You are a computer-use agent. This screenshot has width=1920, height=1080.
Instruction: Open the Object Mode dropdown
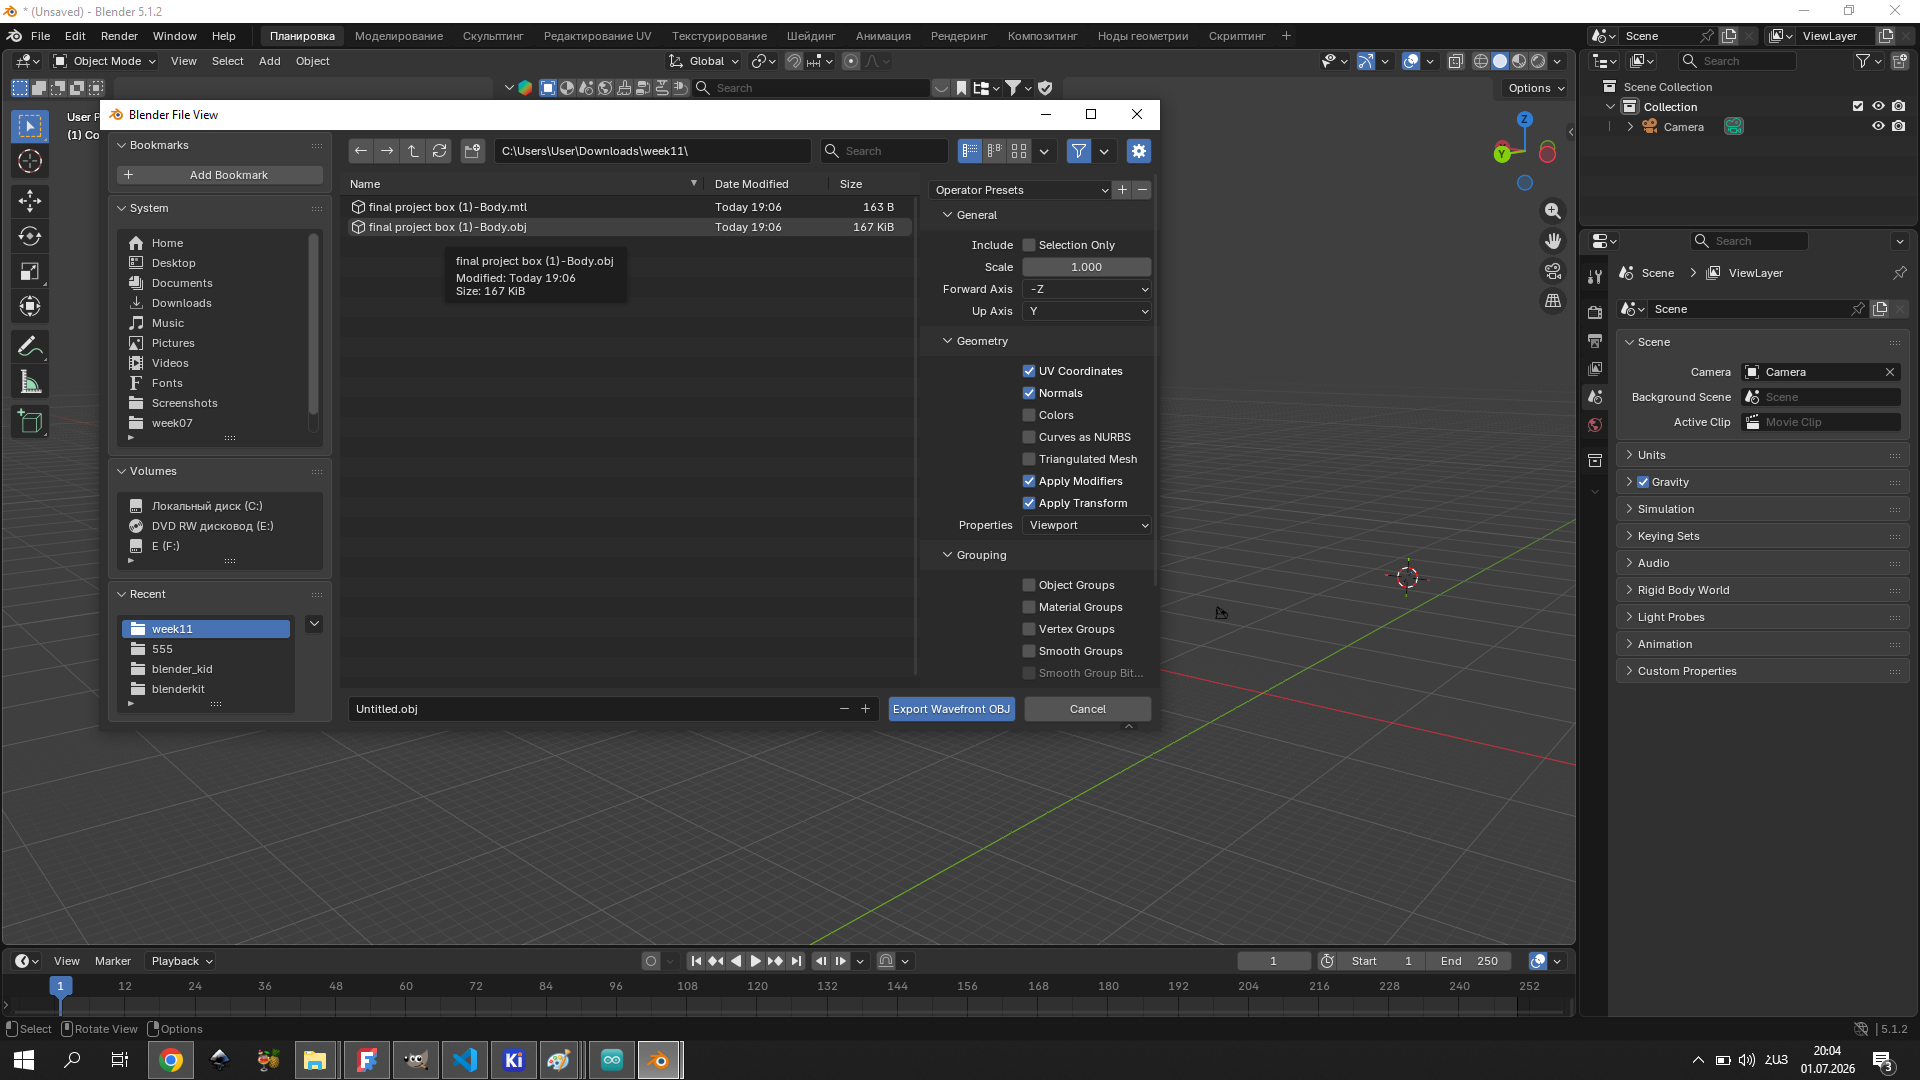(106, 61)
